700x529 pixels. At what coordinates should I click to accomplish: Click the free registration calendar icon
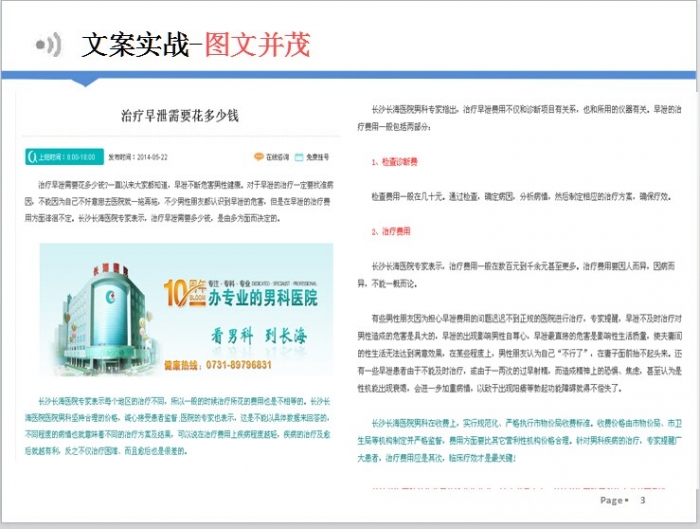(x=299, y=157)
